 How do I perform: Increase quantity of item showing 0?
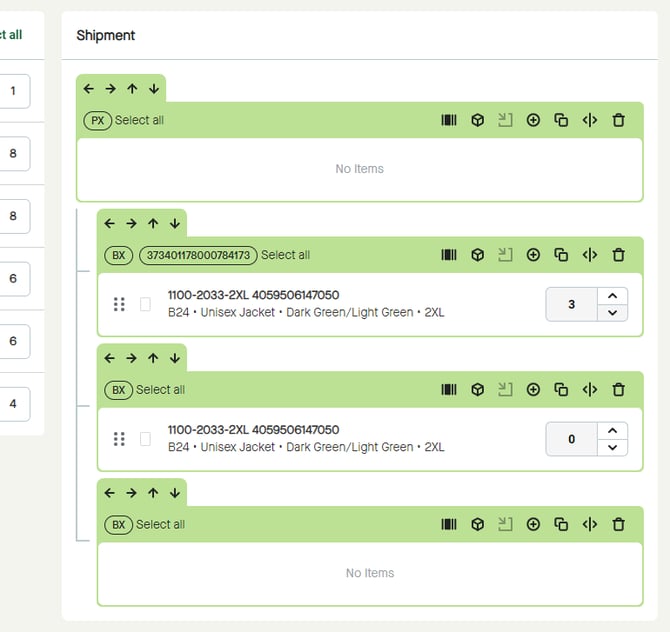pyautogui.click(x=612, y=431)
